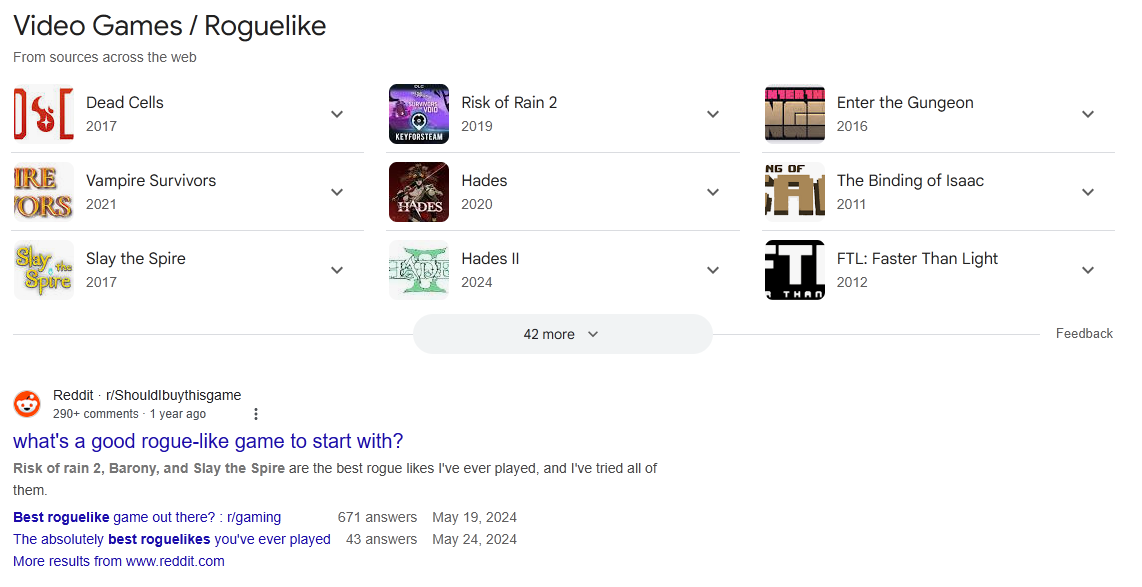This screenshot has height=587, width=1142.
Task: Click the "43 answers" count text
Action: tap(382, 539)
